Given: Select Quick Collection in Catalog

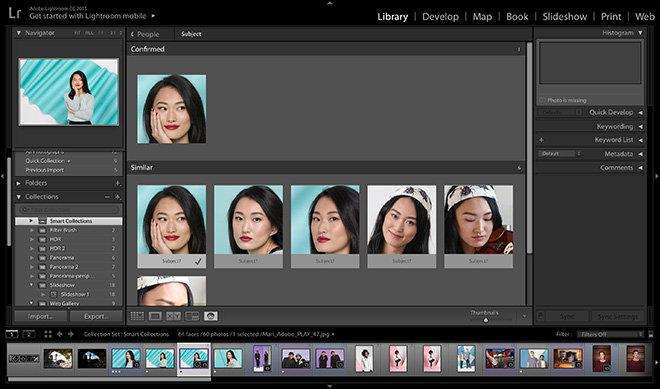Looking at the screenshot, I should tap(69, 161).
